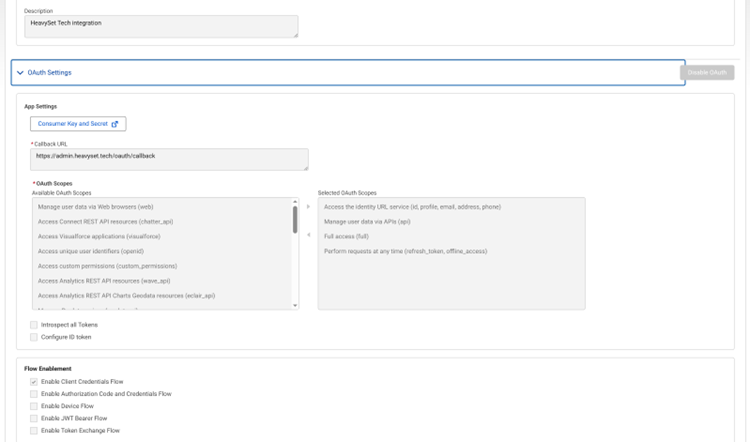750x442 pixels.
Task: Enable the JWT Bearer Flow checkbox
Action: (33, 418)
